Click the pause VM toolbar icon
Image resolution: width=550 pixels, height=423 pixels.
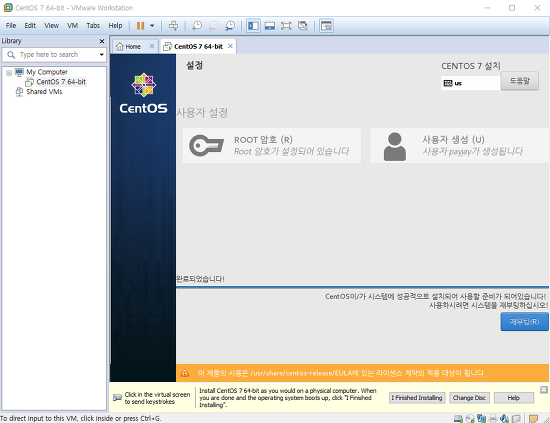click(x=140, y=26)
